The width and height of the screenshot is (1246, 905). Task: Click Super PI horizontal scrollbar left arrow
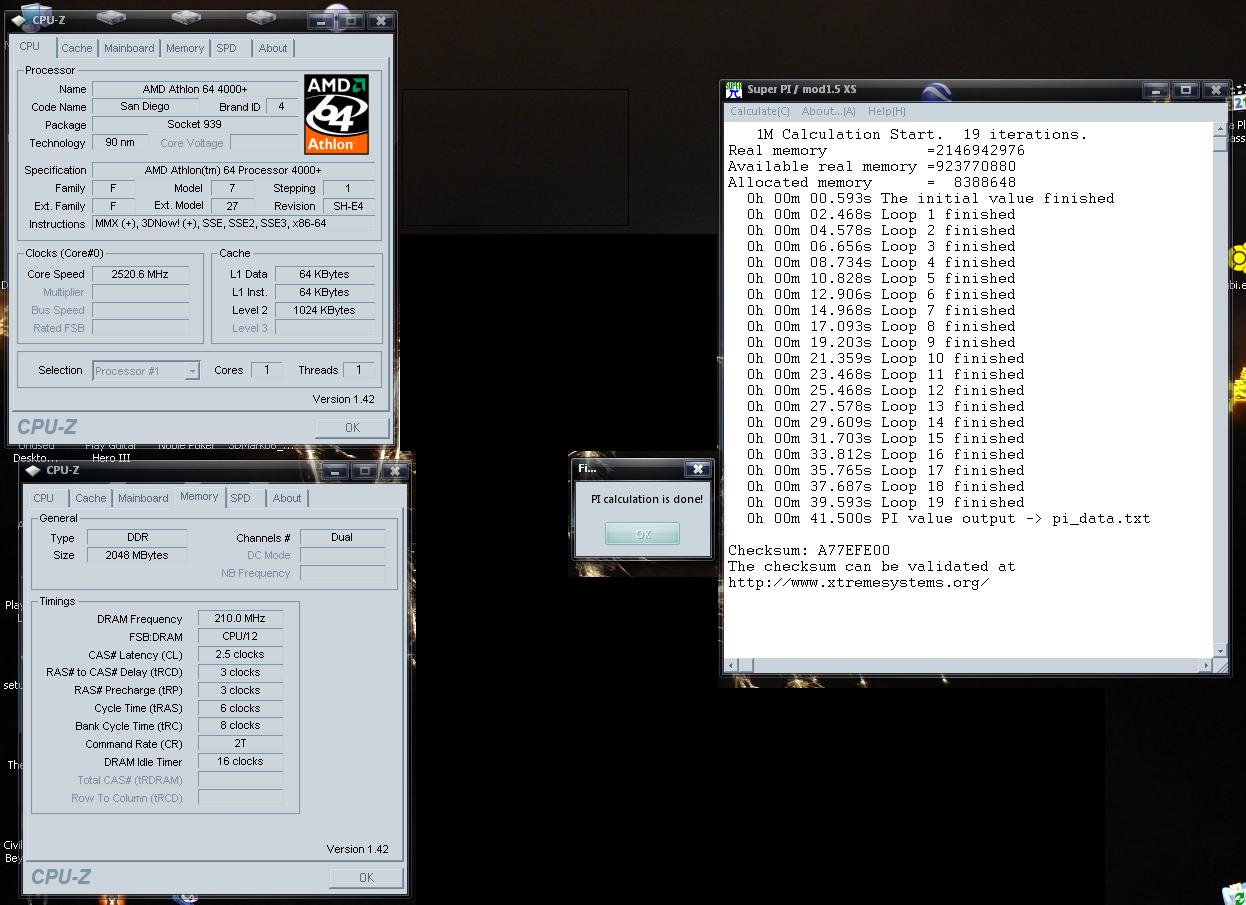tap(731, 664)
